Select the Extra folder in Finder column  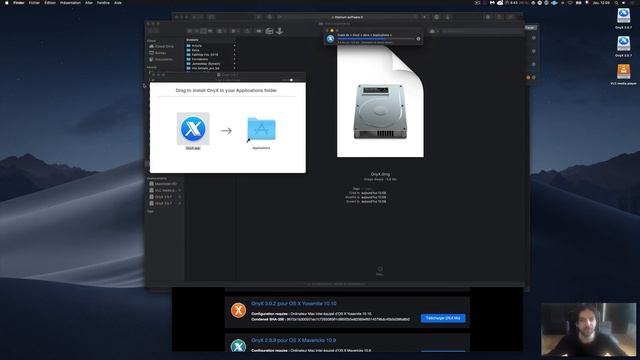click(x=196, y=50)
